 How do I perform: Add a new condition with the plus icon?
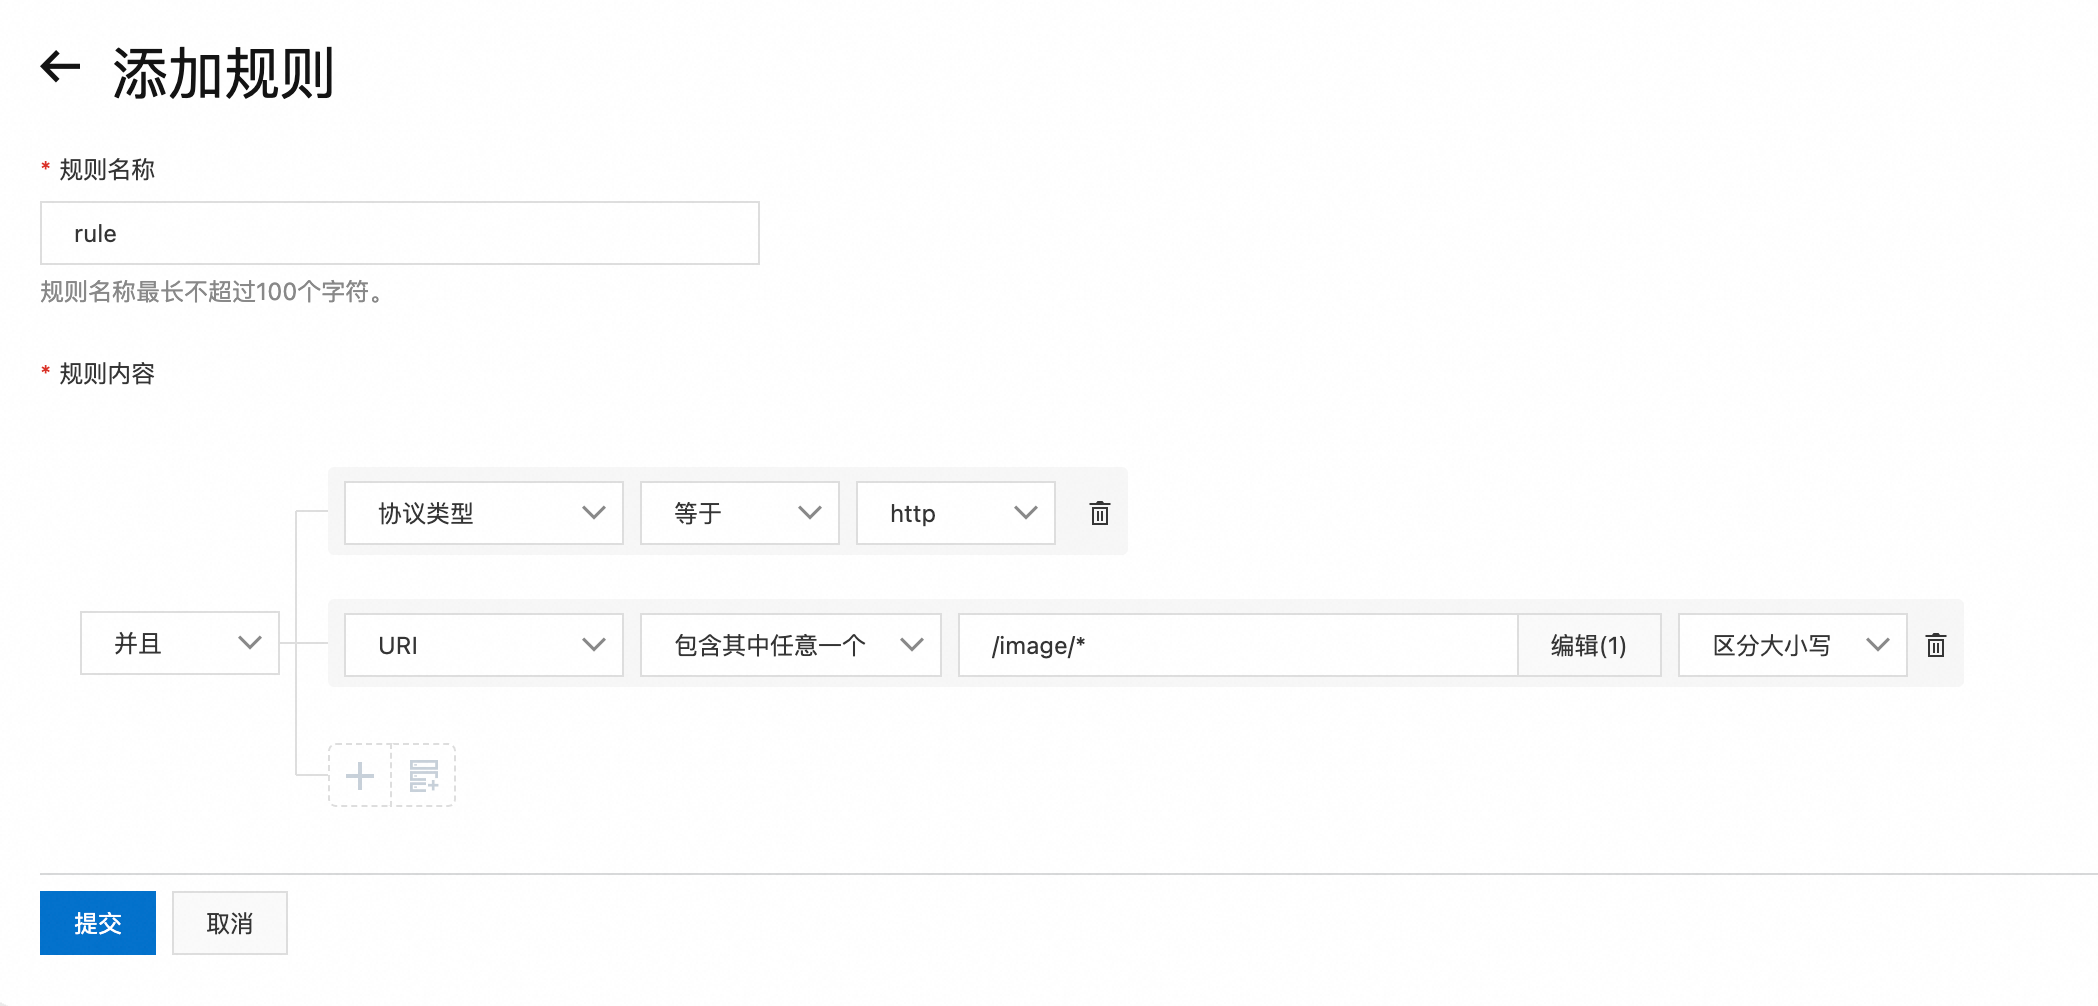point(360,775)
